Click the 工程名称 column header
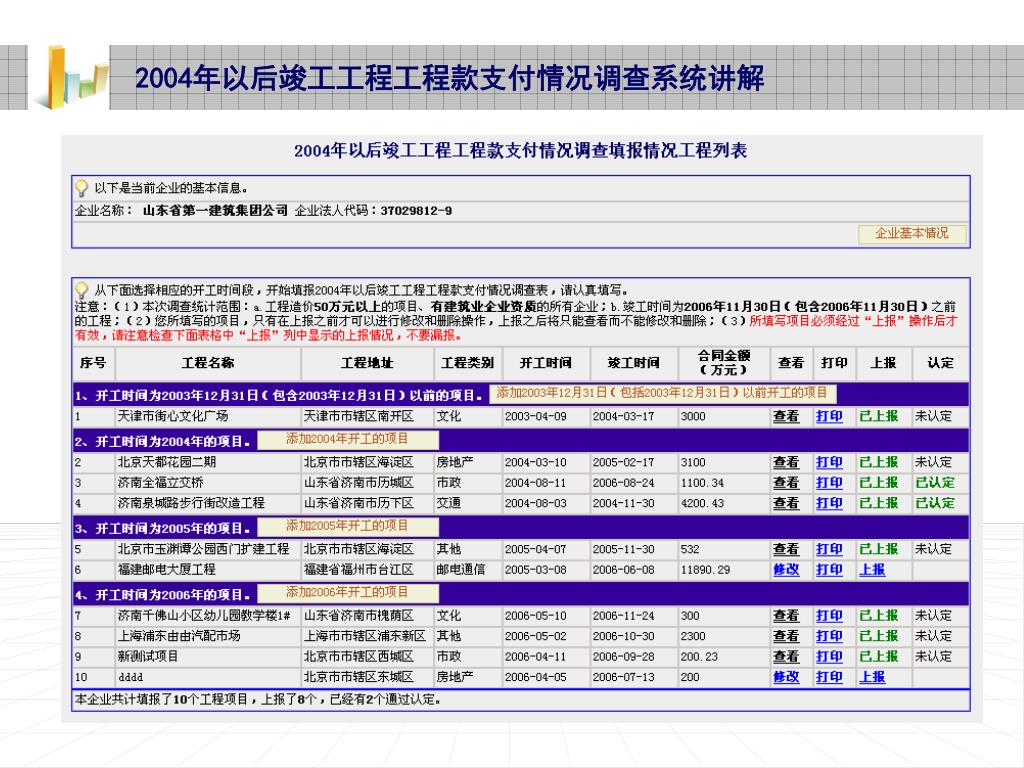Image resolution: width=1024 pixels, height=768 pixels. coord(208,362)
